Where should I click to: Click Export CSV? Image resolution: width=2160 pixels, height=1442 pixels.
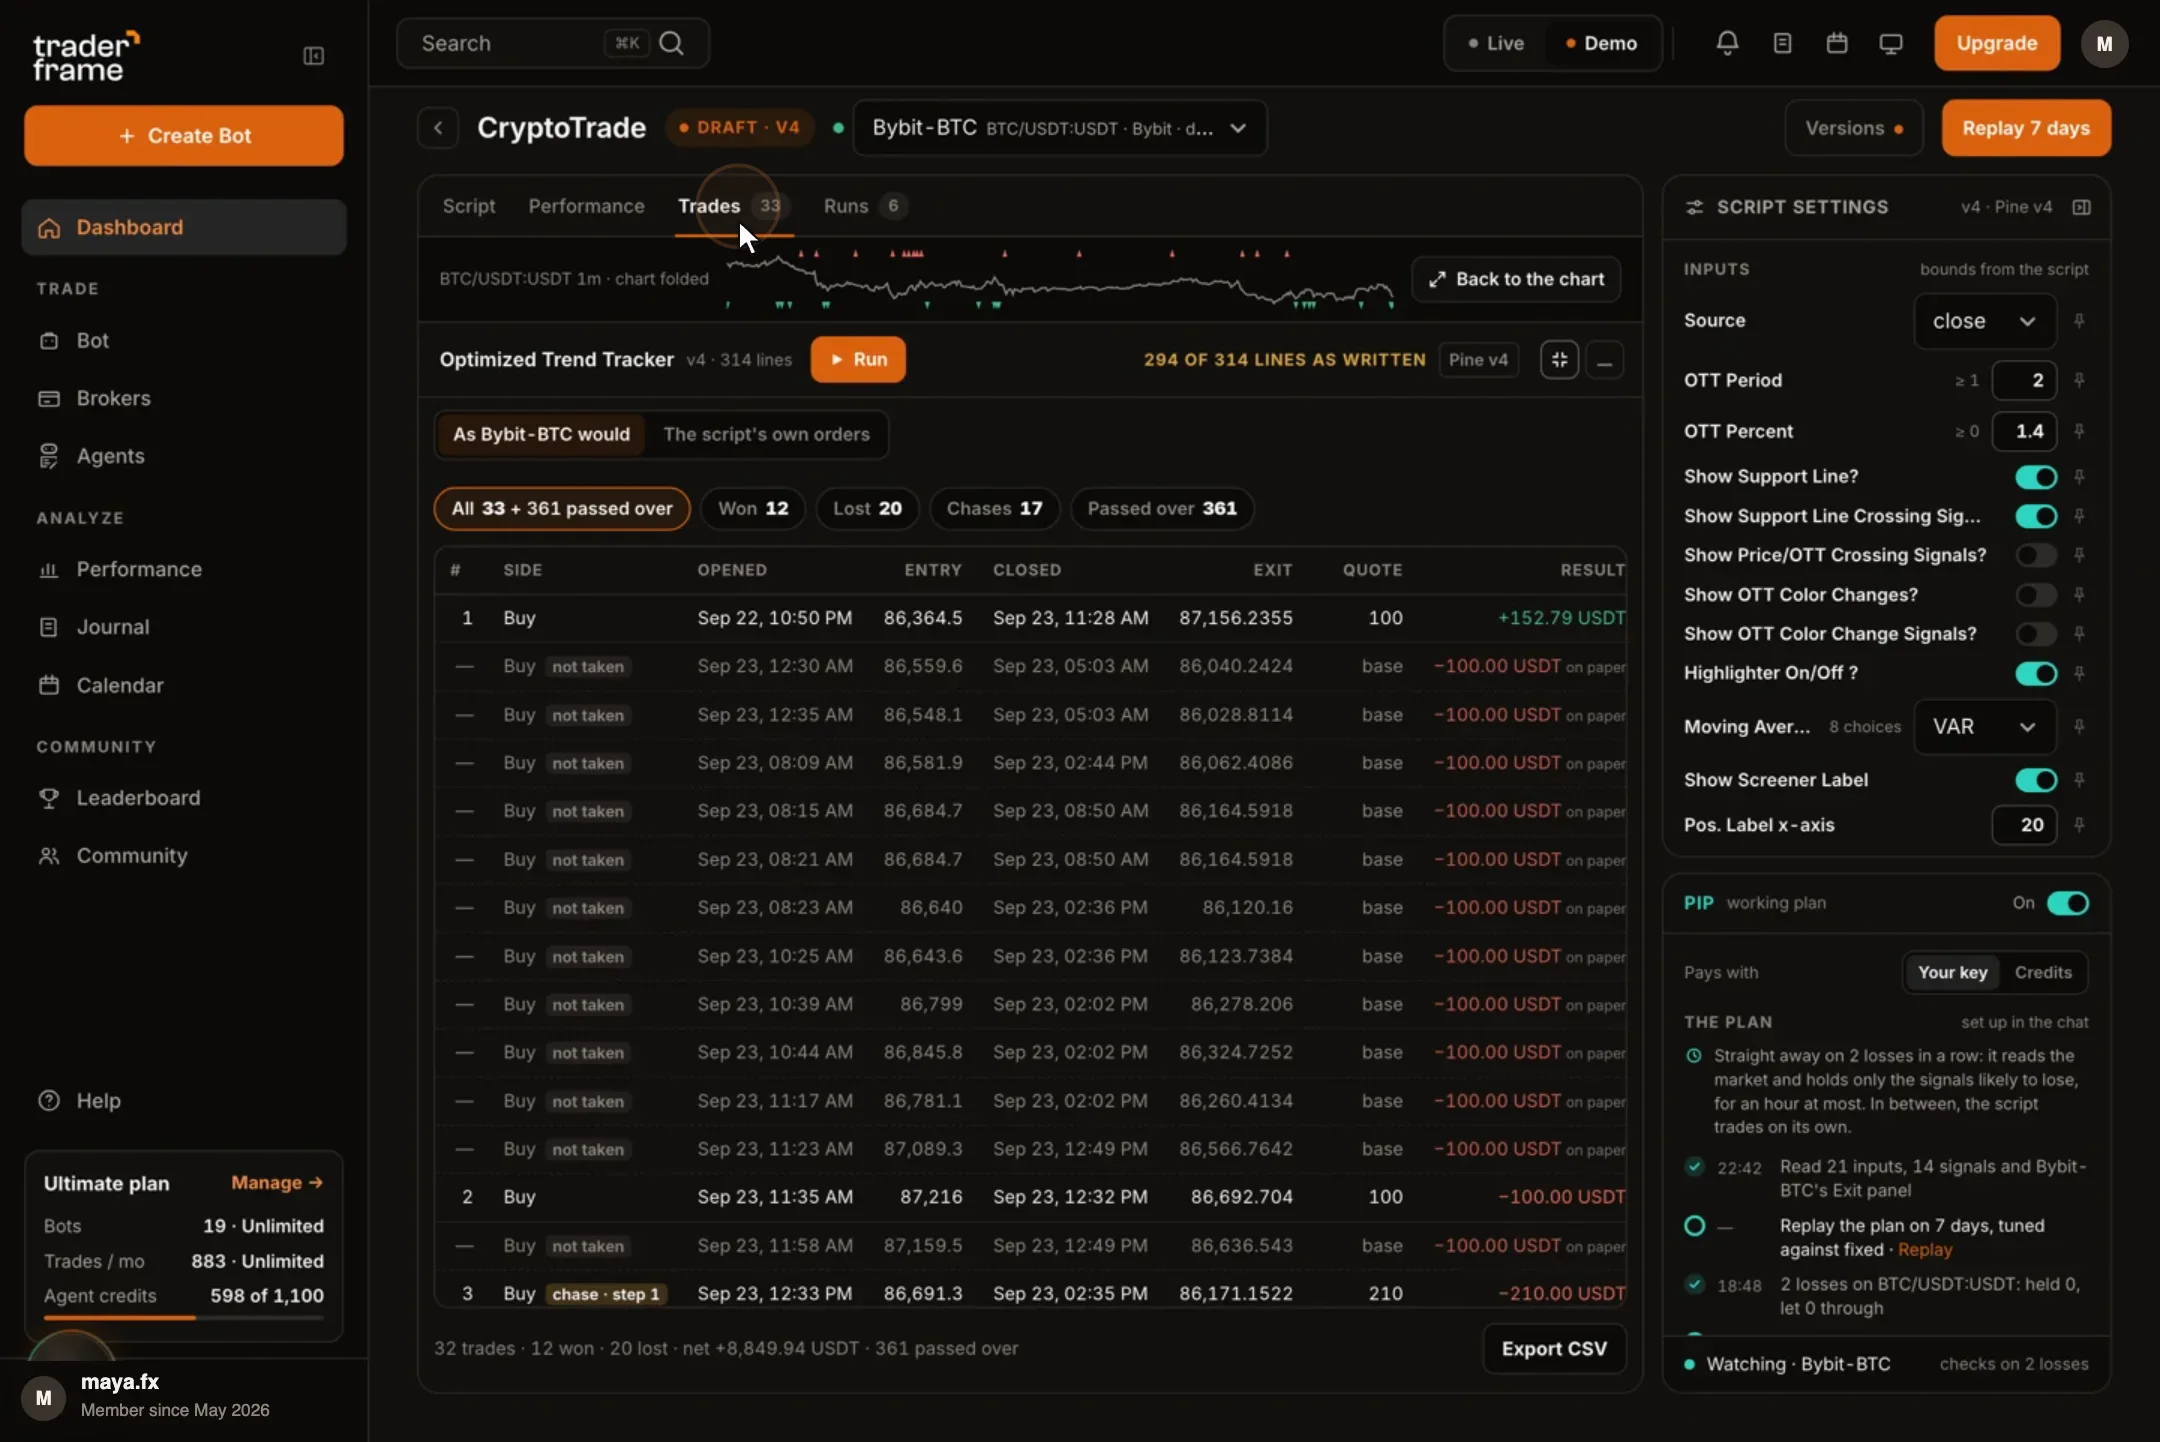tap(1554, 1348)
